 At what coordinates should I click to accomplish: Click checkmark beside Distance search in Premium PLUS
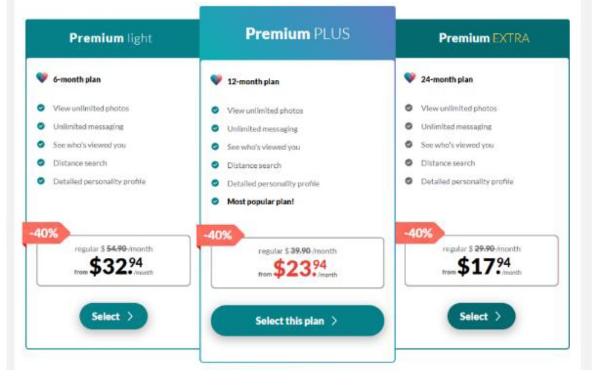point(215,165)
